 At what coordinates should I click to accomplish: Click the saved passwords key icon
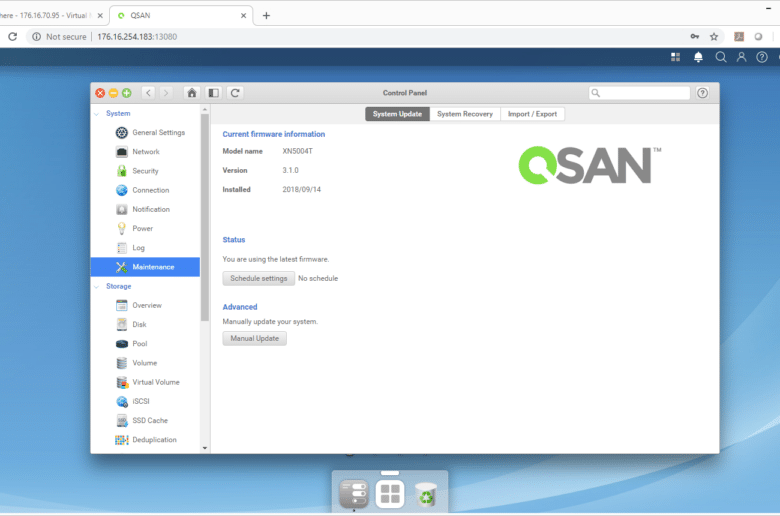tap(695, 36)
